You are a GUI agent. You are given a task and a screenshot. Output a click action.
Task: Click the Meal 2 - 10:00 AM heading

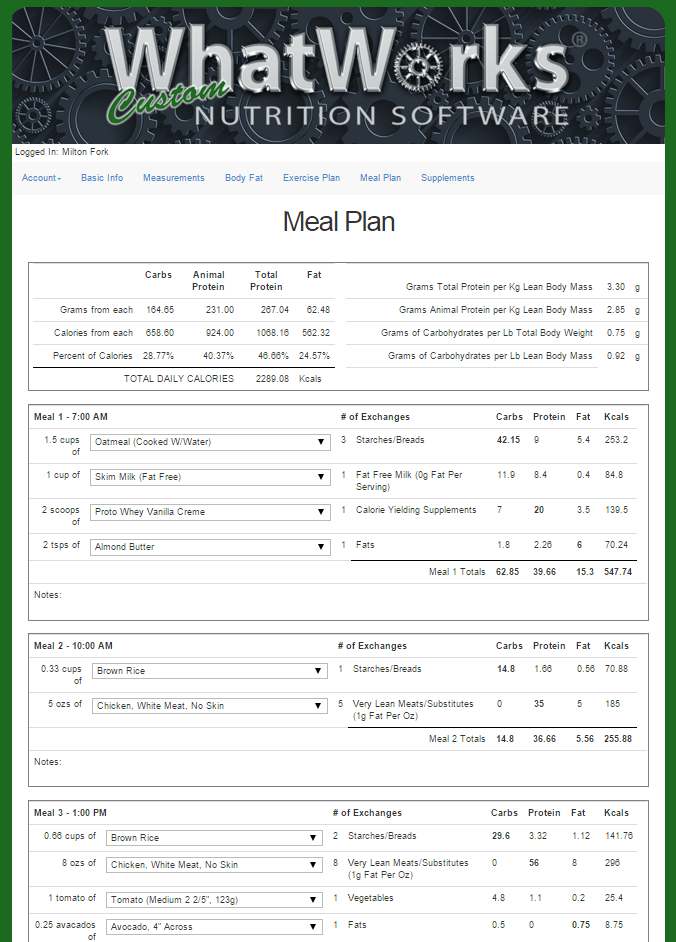click(73, 646)
